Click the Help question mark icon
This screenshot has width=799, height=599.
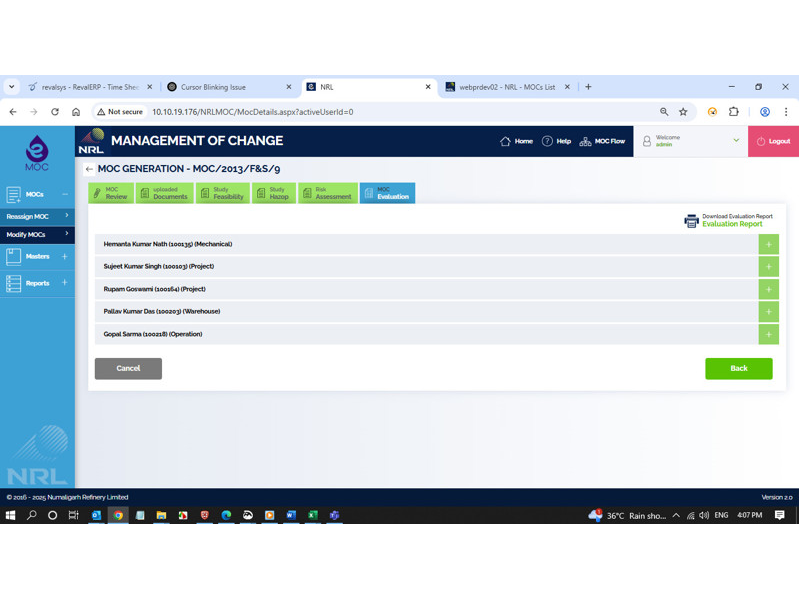click(x=547, y=141)
